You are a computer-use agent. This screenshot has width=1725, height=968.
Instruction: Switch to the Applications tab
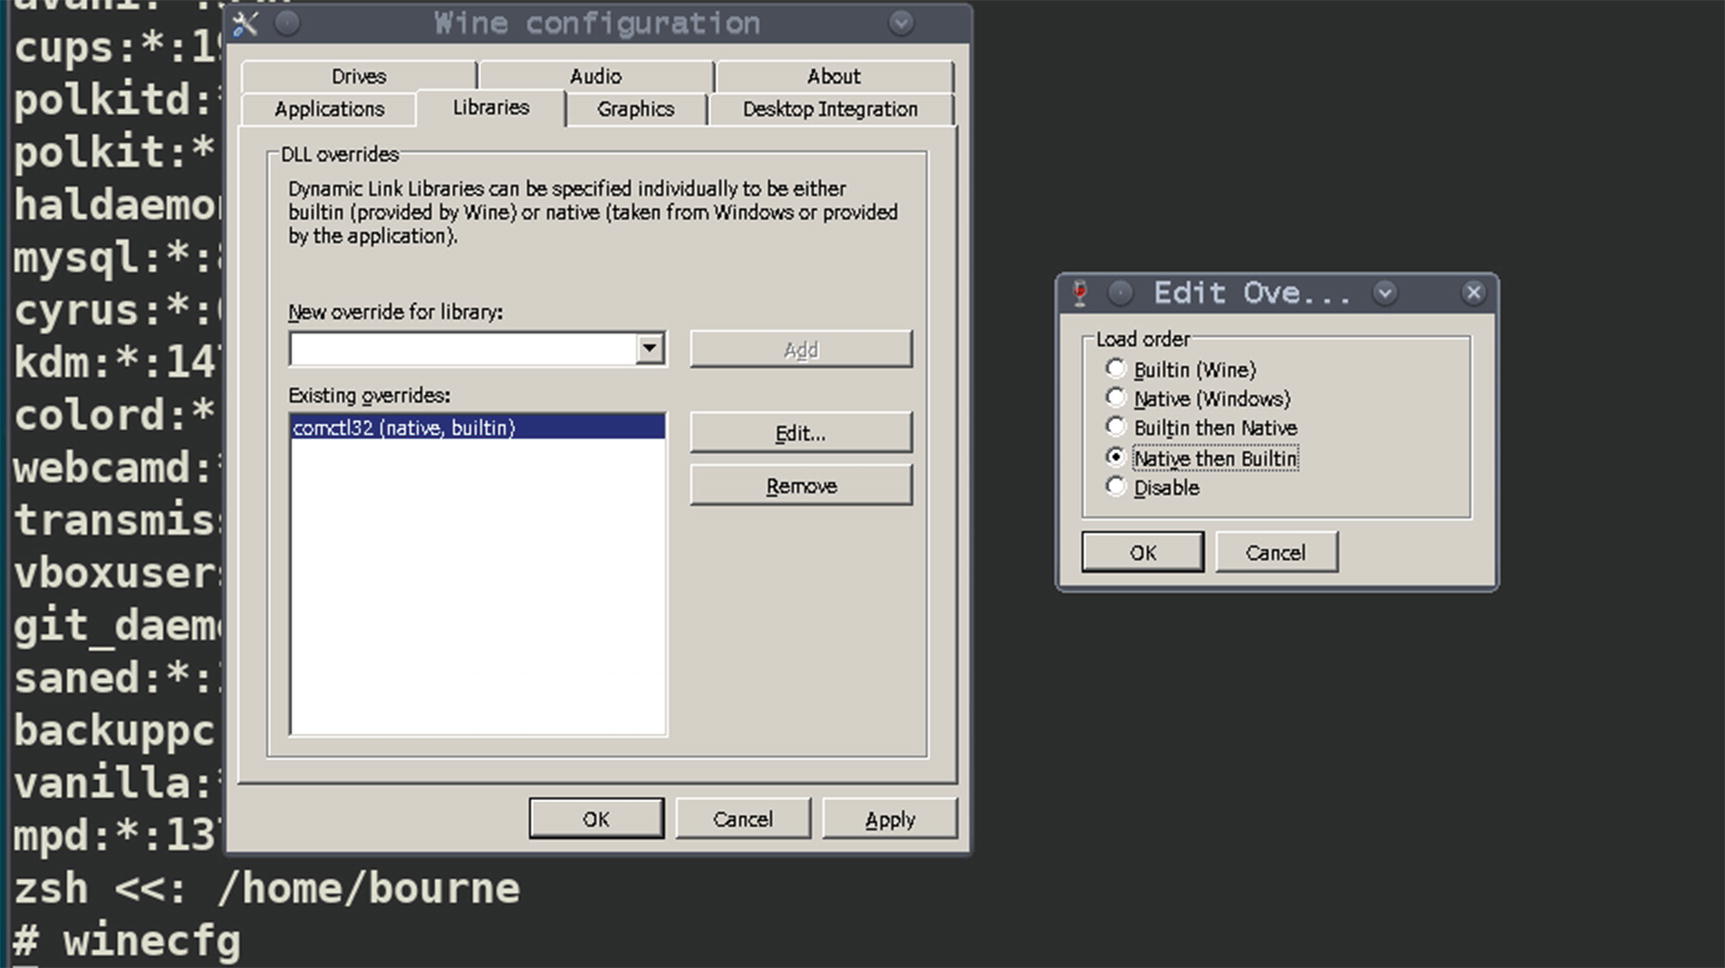[x=329, y=109]
